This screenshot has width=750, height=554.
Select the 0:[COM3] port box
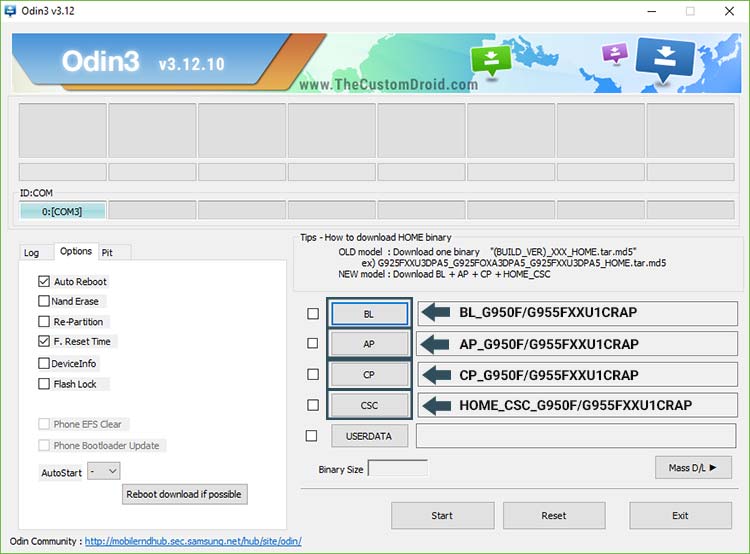click(x=62, y=211)
